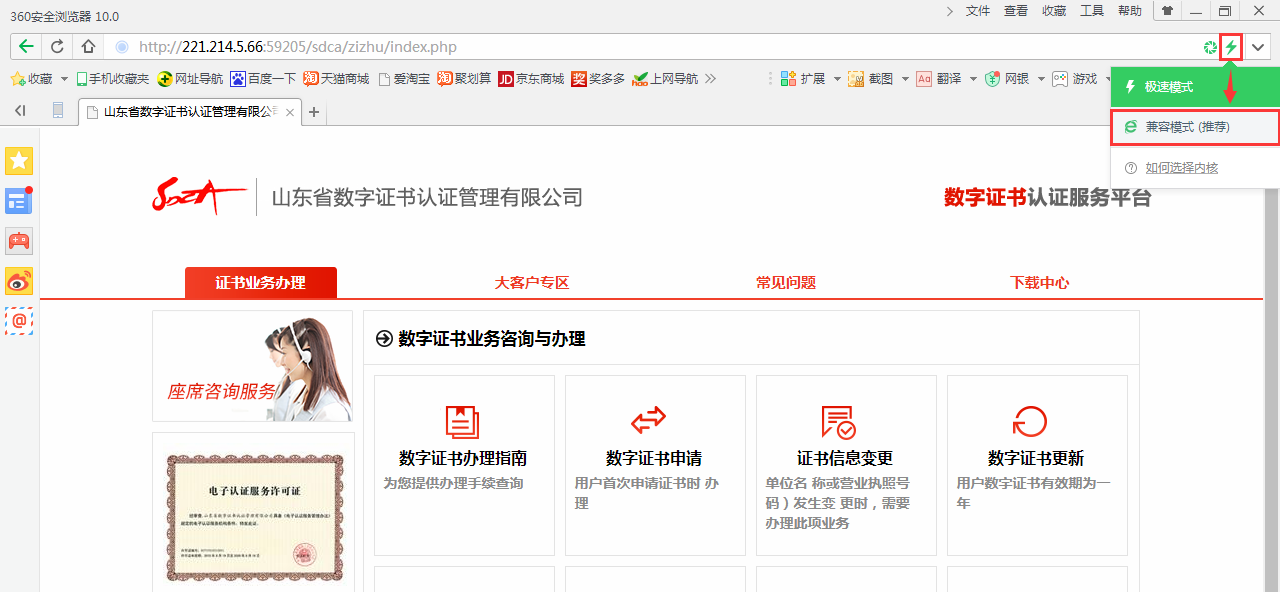Switch to the 大客户专区 tab
The height and width of the screenshot is (592, 1280).
point(532,283)
